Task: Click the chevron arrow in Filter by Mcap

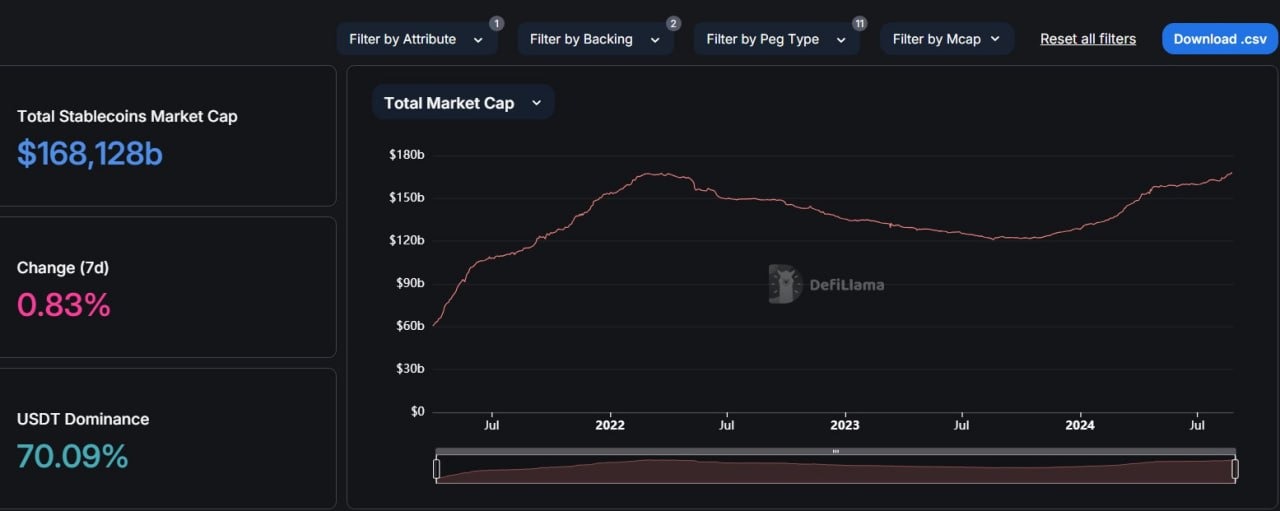Action: [995, 40]
